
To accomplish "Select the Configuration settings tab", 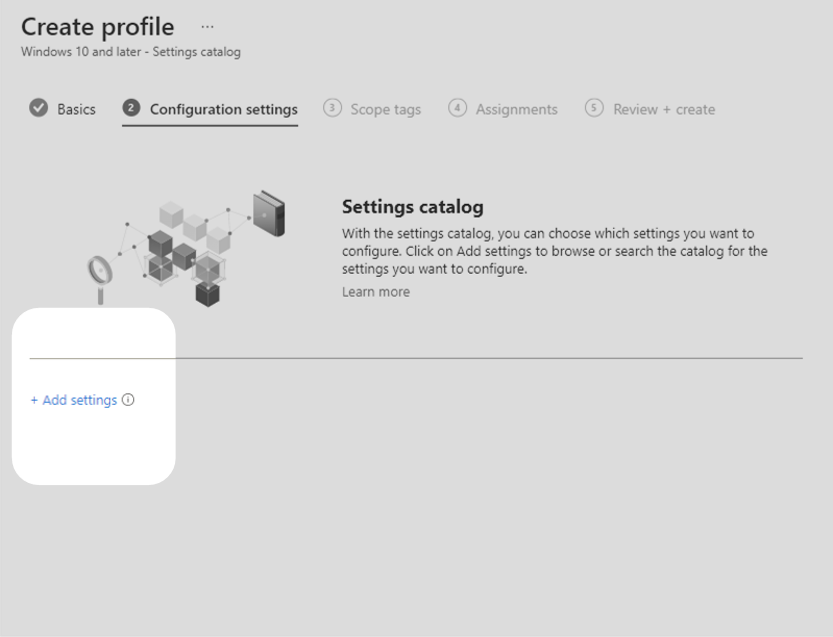I will tap(223, 109).
